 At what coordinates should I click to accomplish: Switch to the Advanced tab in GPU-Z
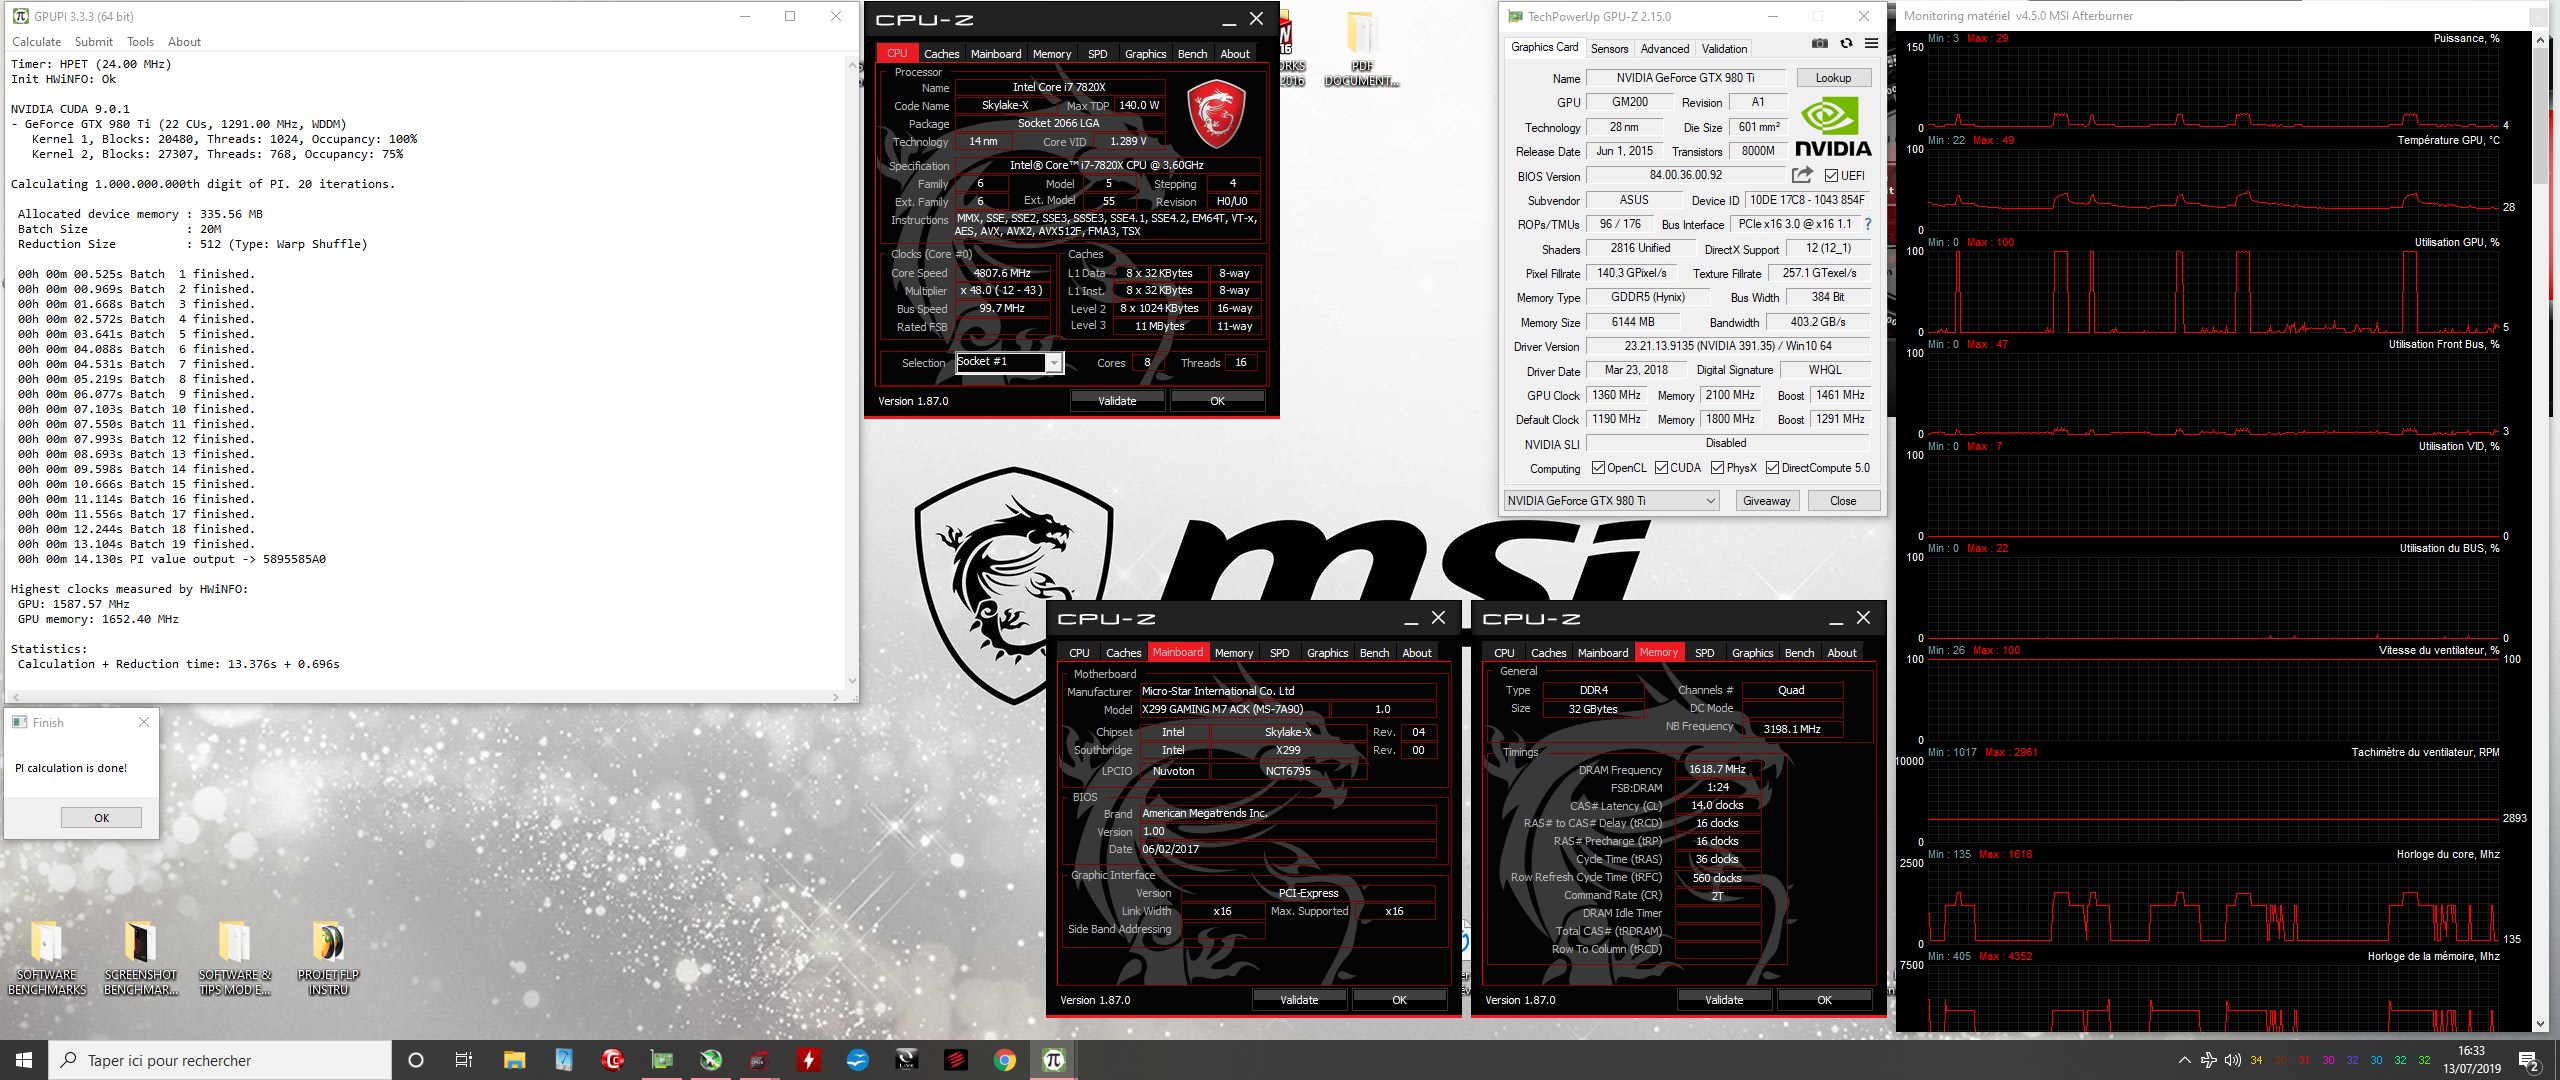click(1665, 48)
